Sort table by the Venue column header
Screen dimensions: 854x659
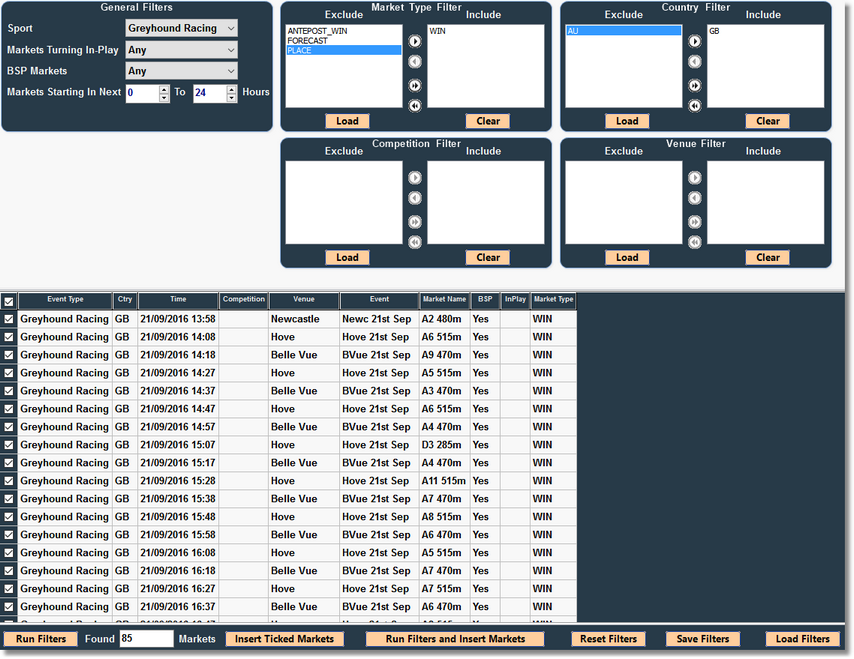point(304,300)
